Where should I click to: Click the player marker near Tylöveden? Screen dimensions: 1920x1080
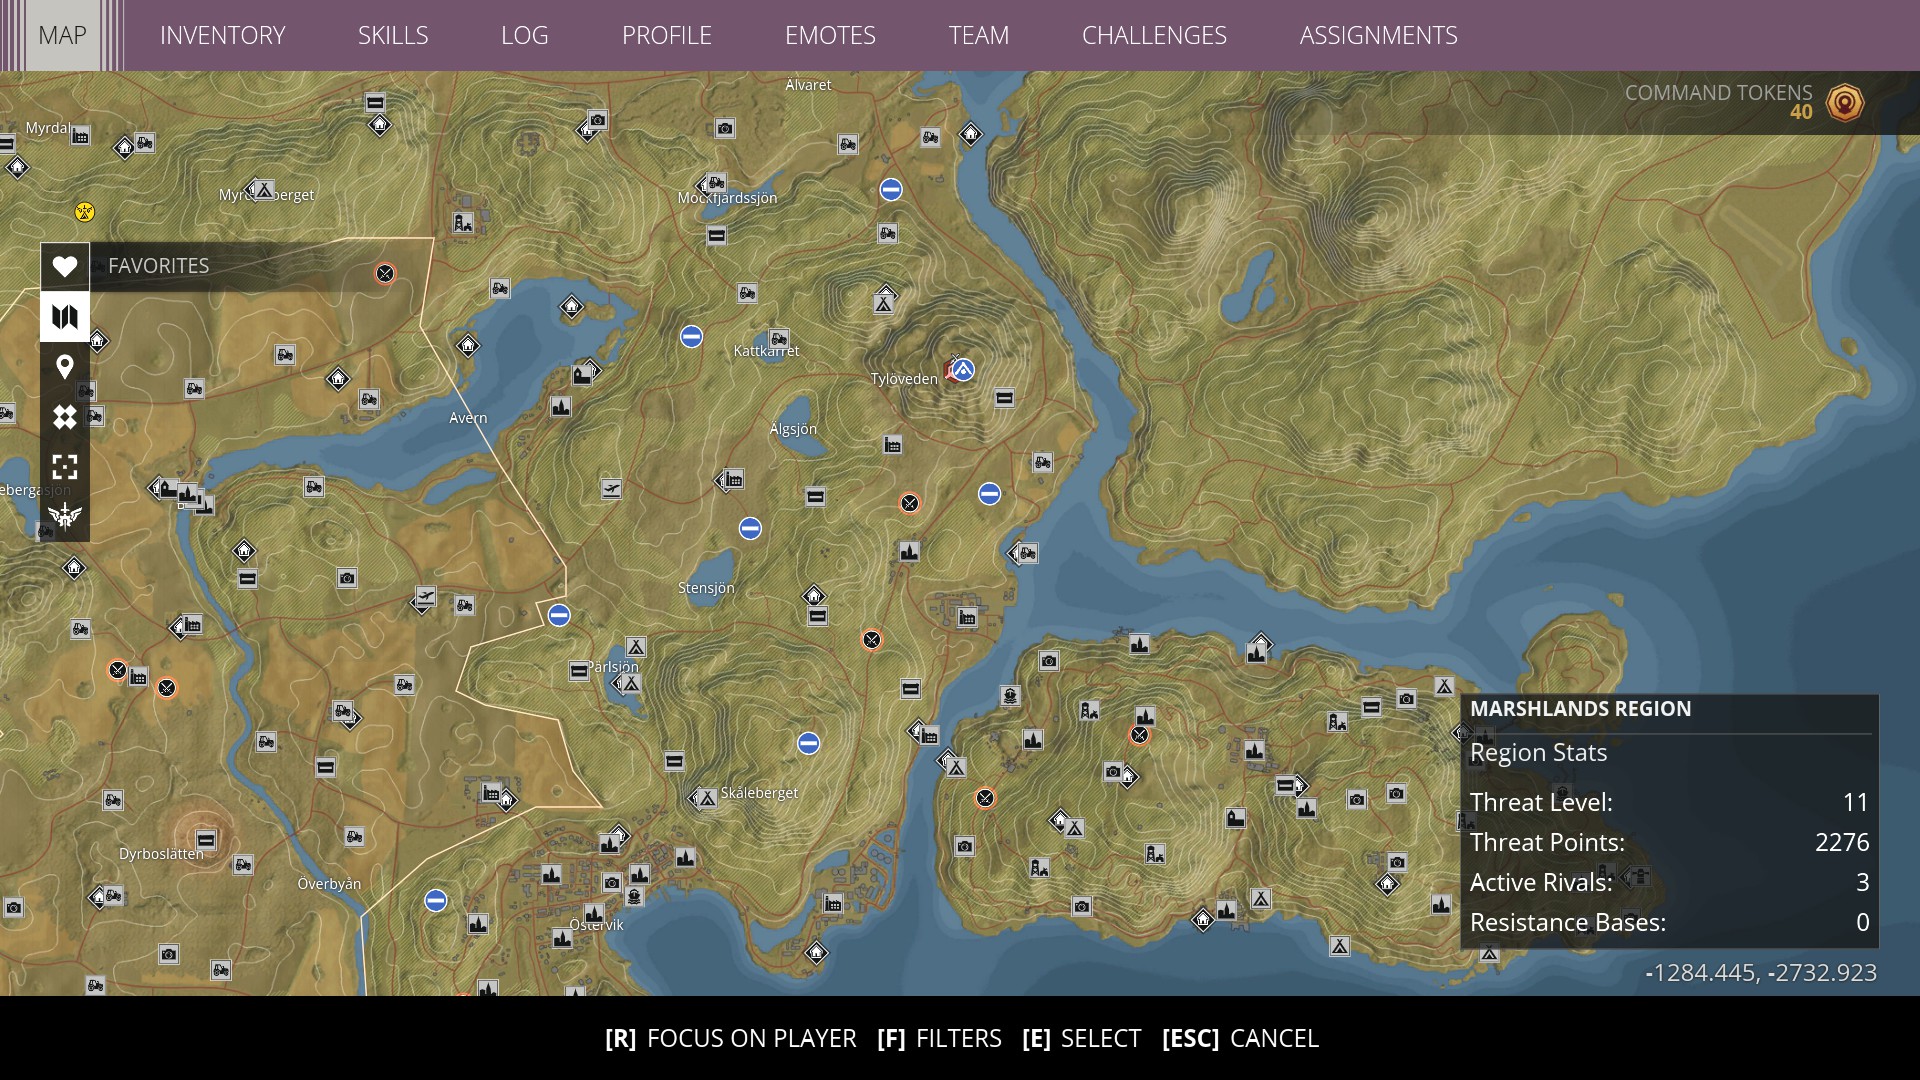[962, 371]
